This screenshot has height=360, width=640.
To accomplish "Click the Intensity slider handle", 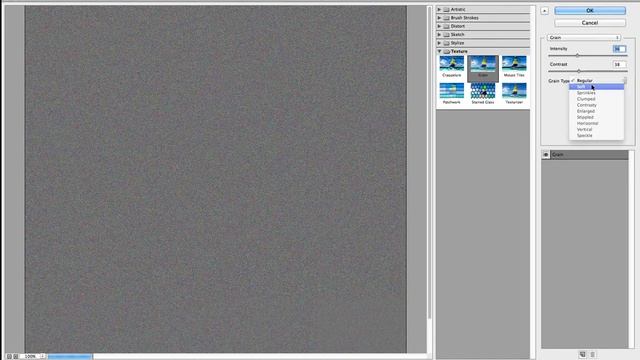I will click(577, 56).
